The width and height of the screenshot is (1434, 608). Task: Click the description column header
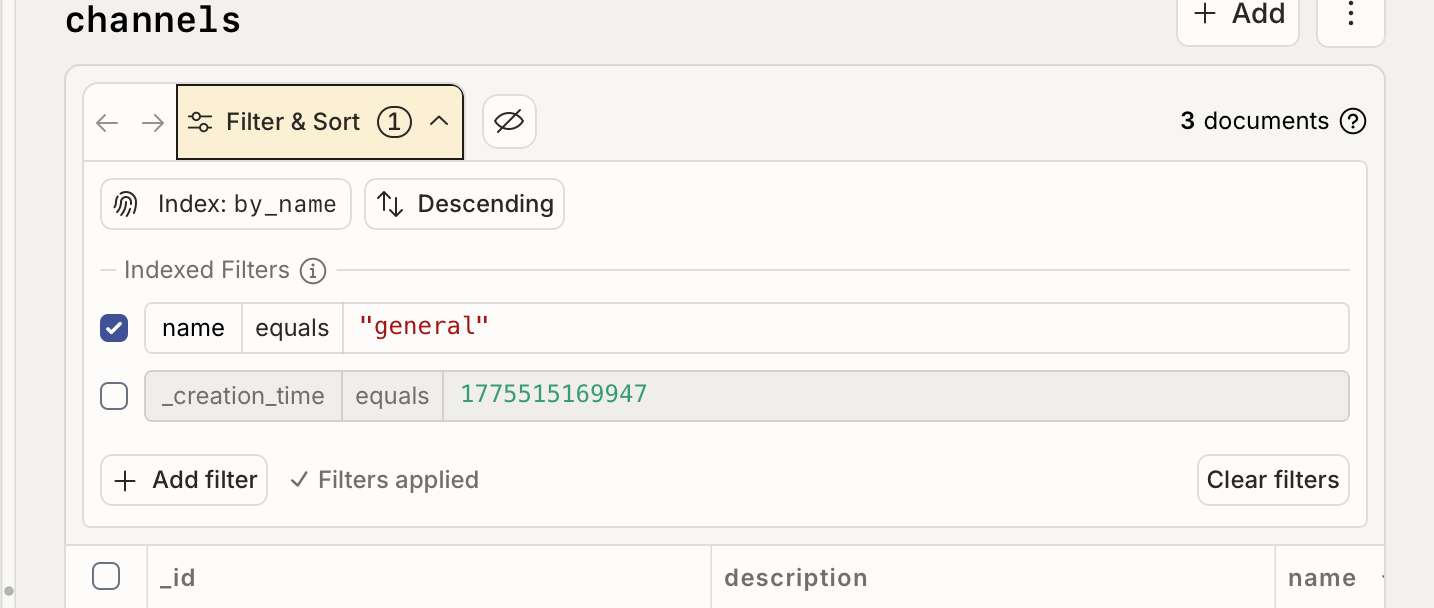[993, 577]
